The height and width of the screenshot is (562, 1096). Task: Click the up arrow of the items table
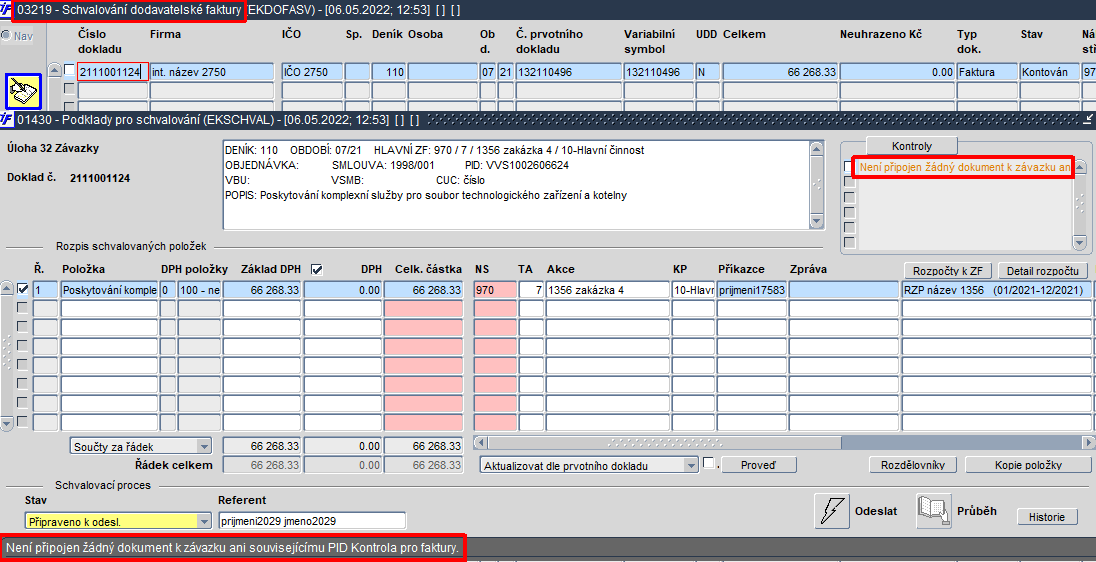7,289
